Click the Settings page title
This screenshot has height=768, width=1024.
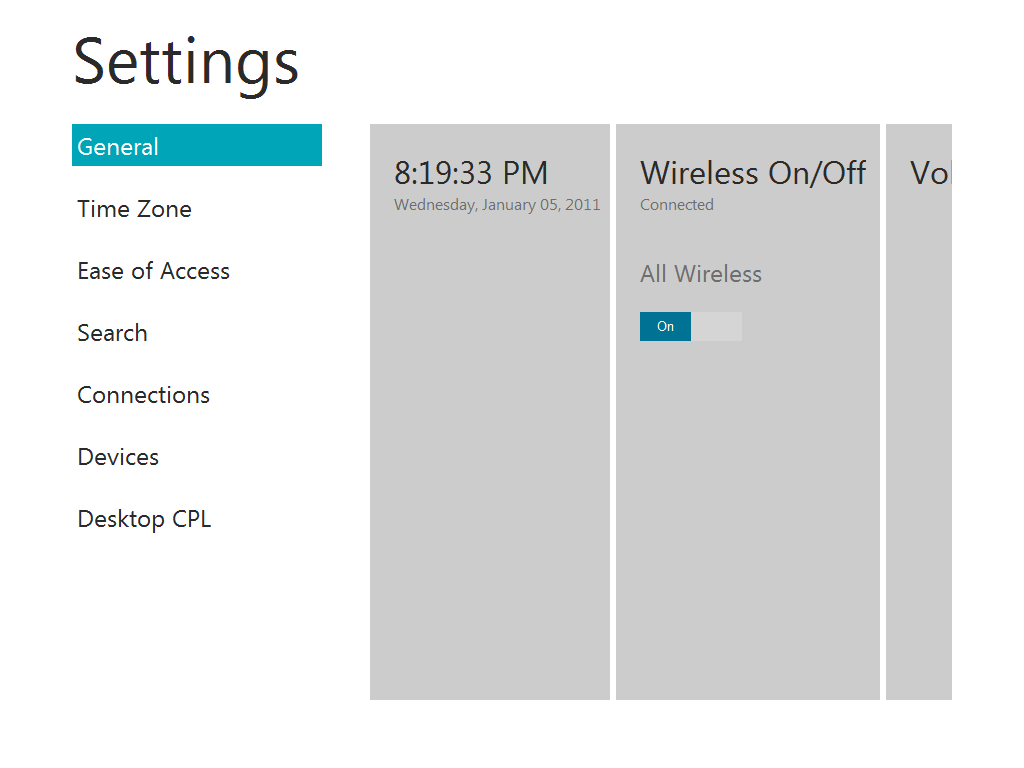coord(186,62)
